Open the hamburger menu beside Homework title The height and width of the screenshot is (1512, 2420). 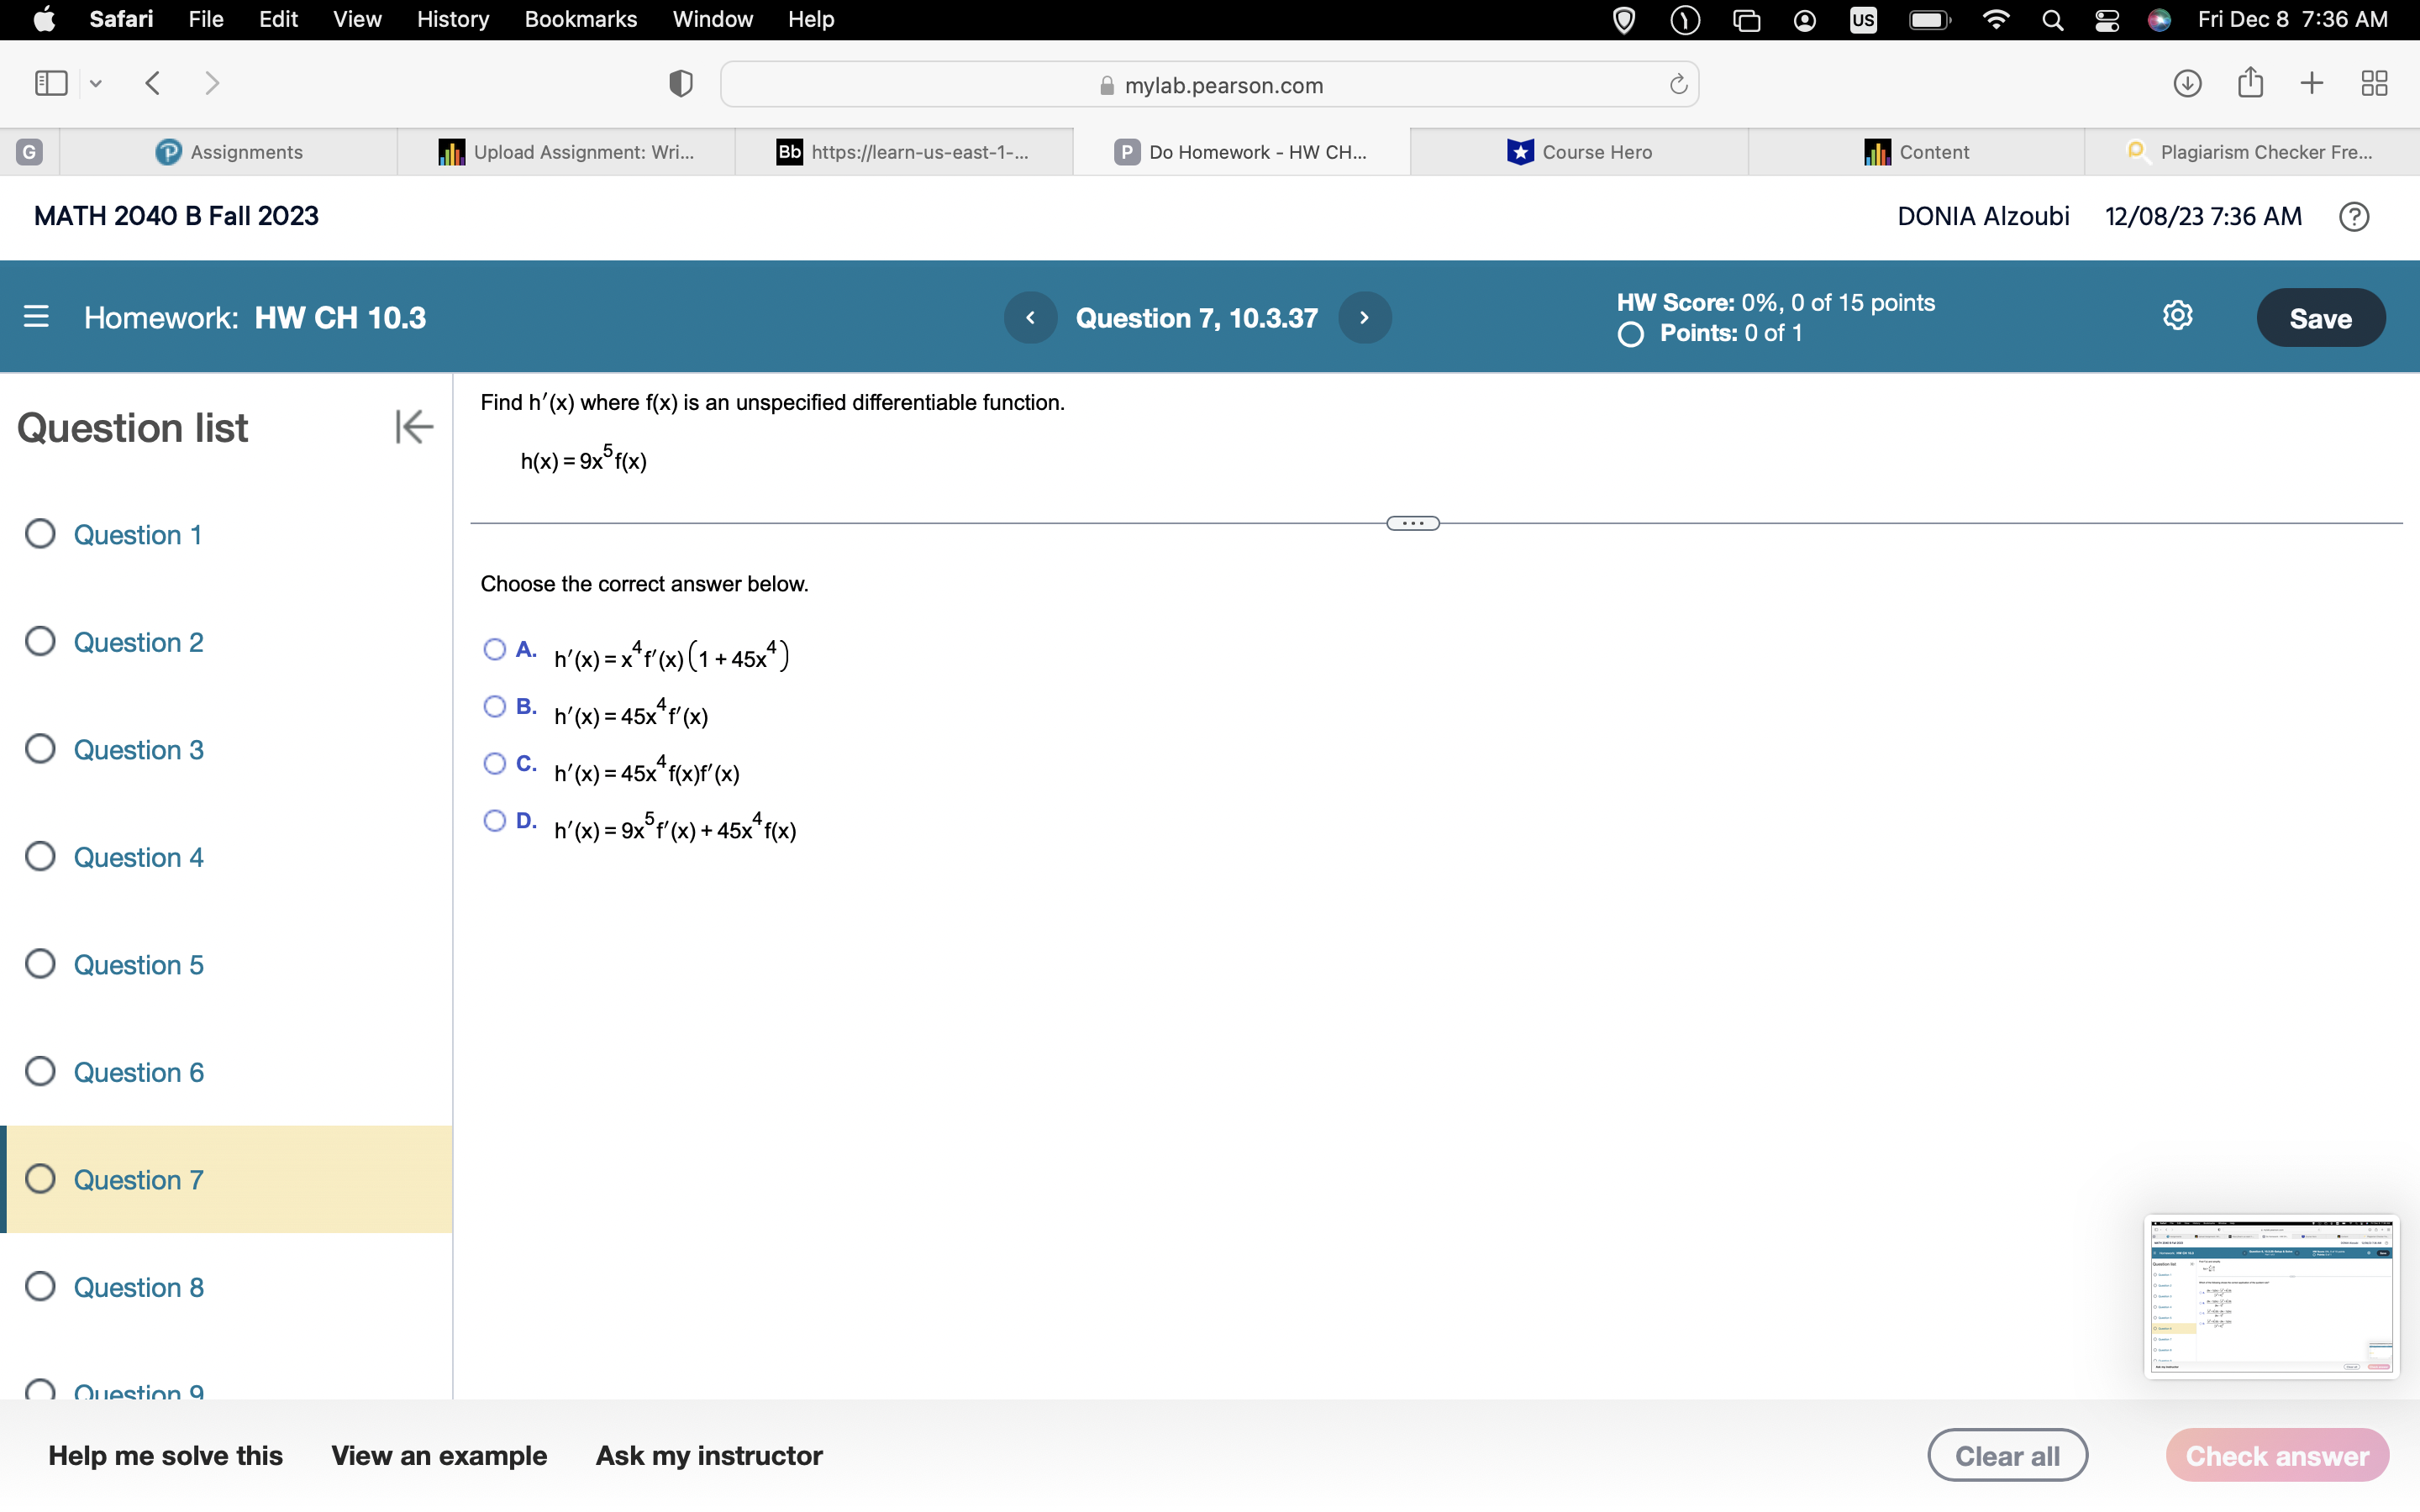click(x=36, y=317)
